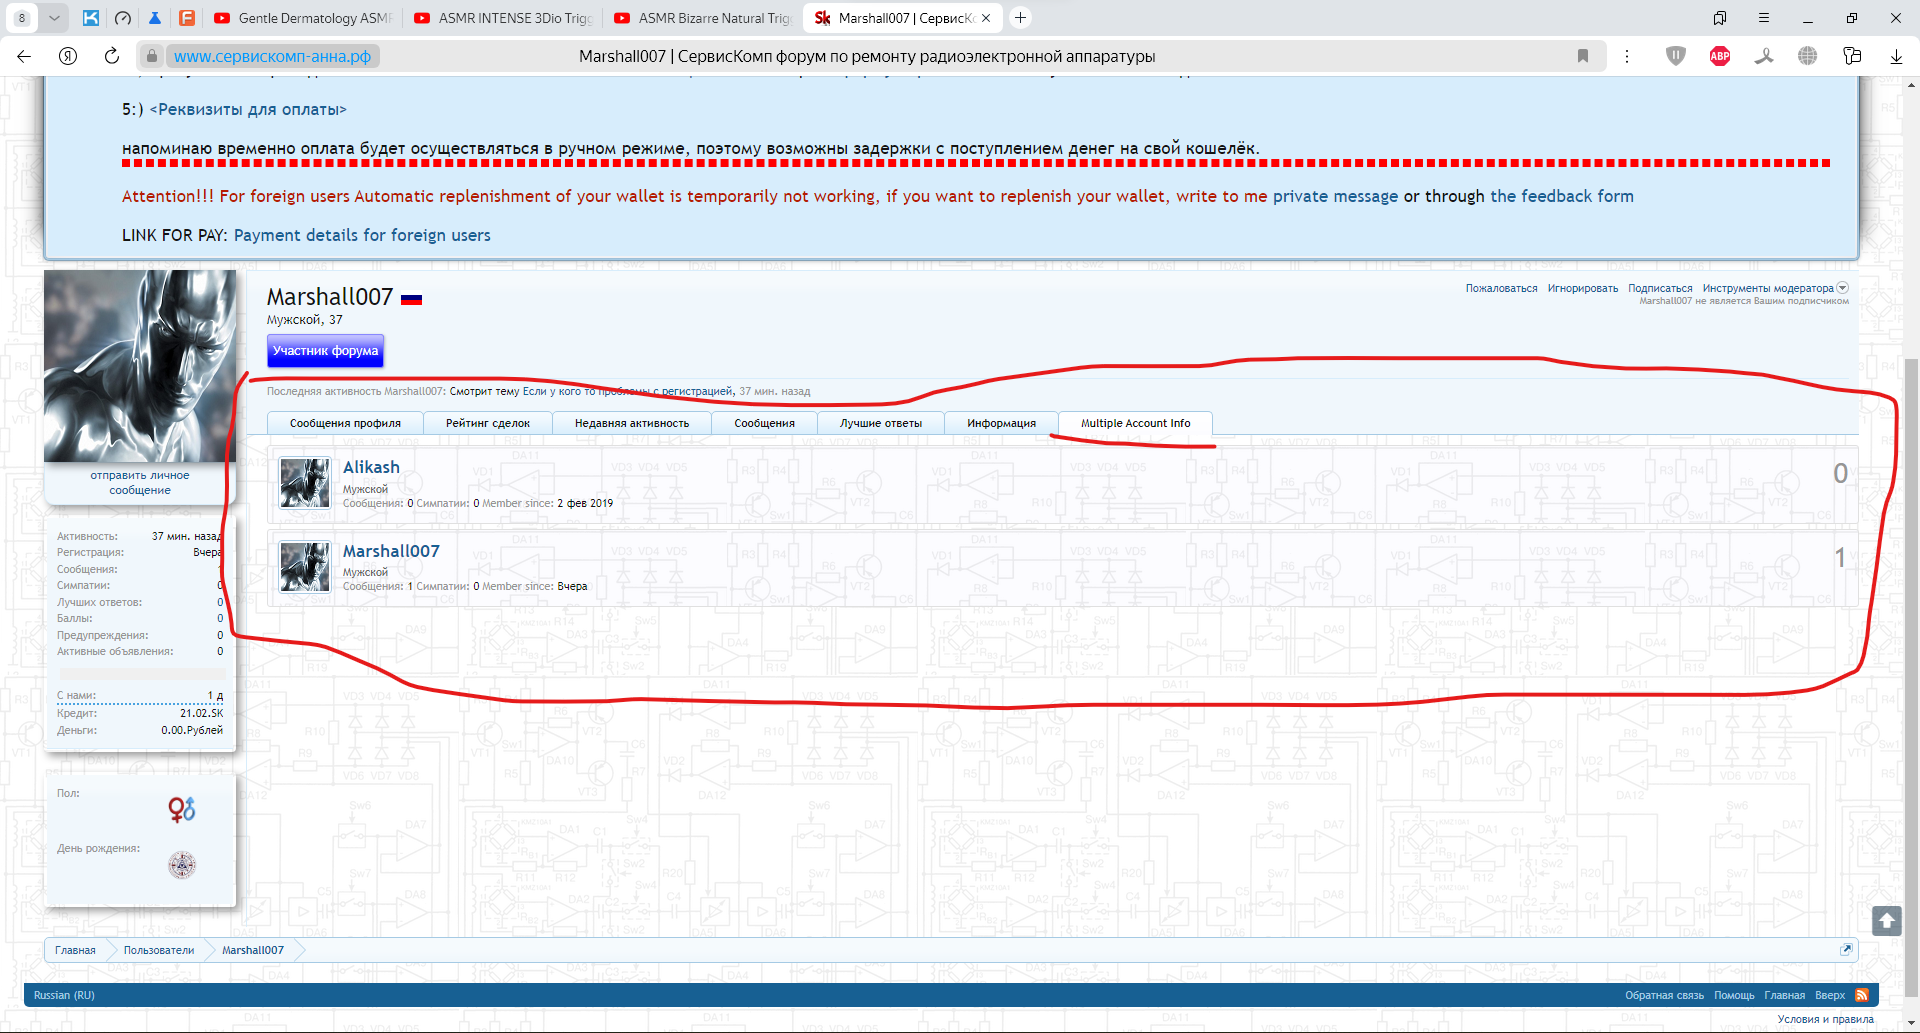Switch to Multiple Account Info tab
Screen dimensions: 1920x1033
[1135, 423]
